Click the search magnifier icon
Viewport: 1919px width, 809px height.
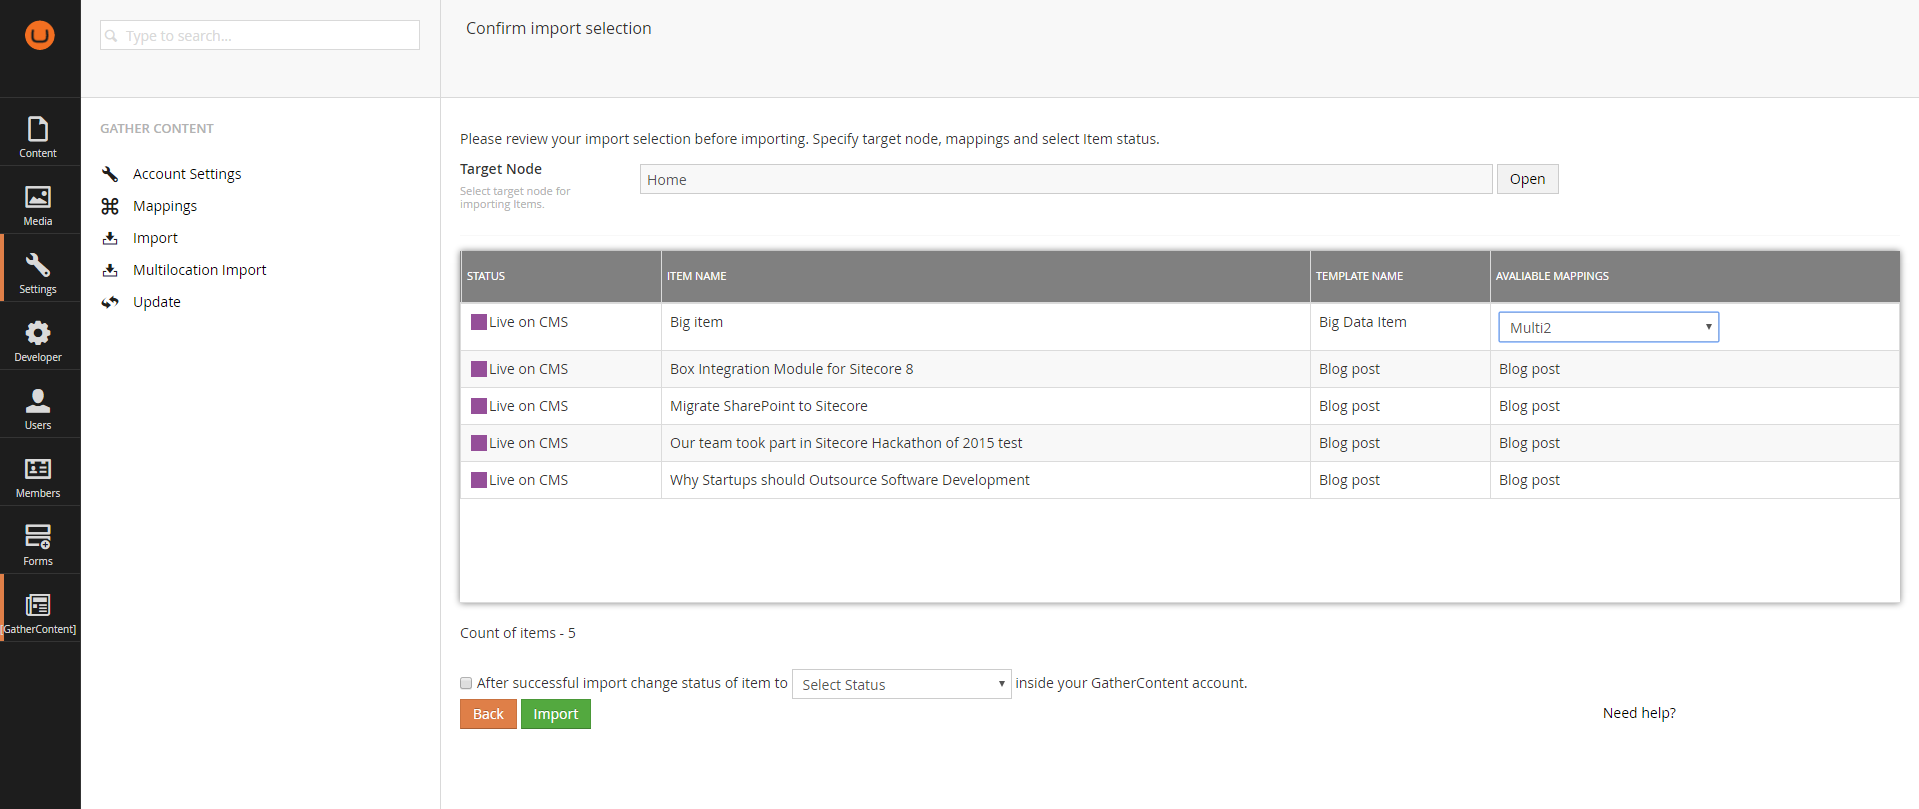[x=111, y=36]
